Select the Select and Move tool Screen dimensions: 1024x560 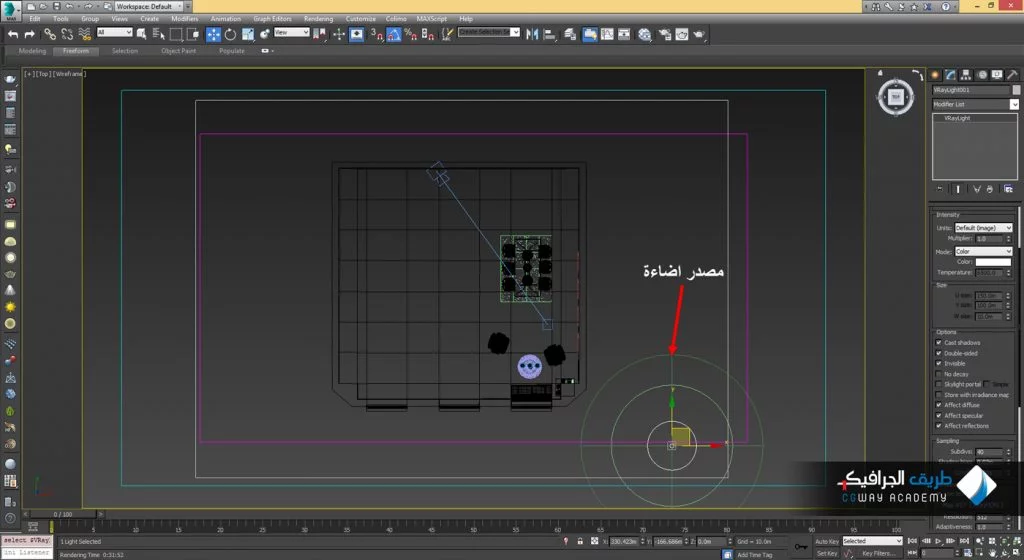(213, 34)
